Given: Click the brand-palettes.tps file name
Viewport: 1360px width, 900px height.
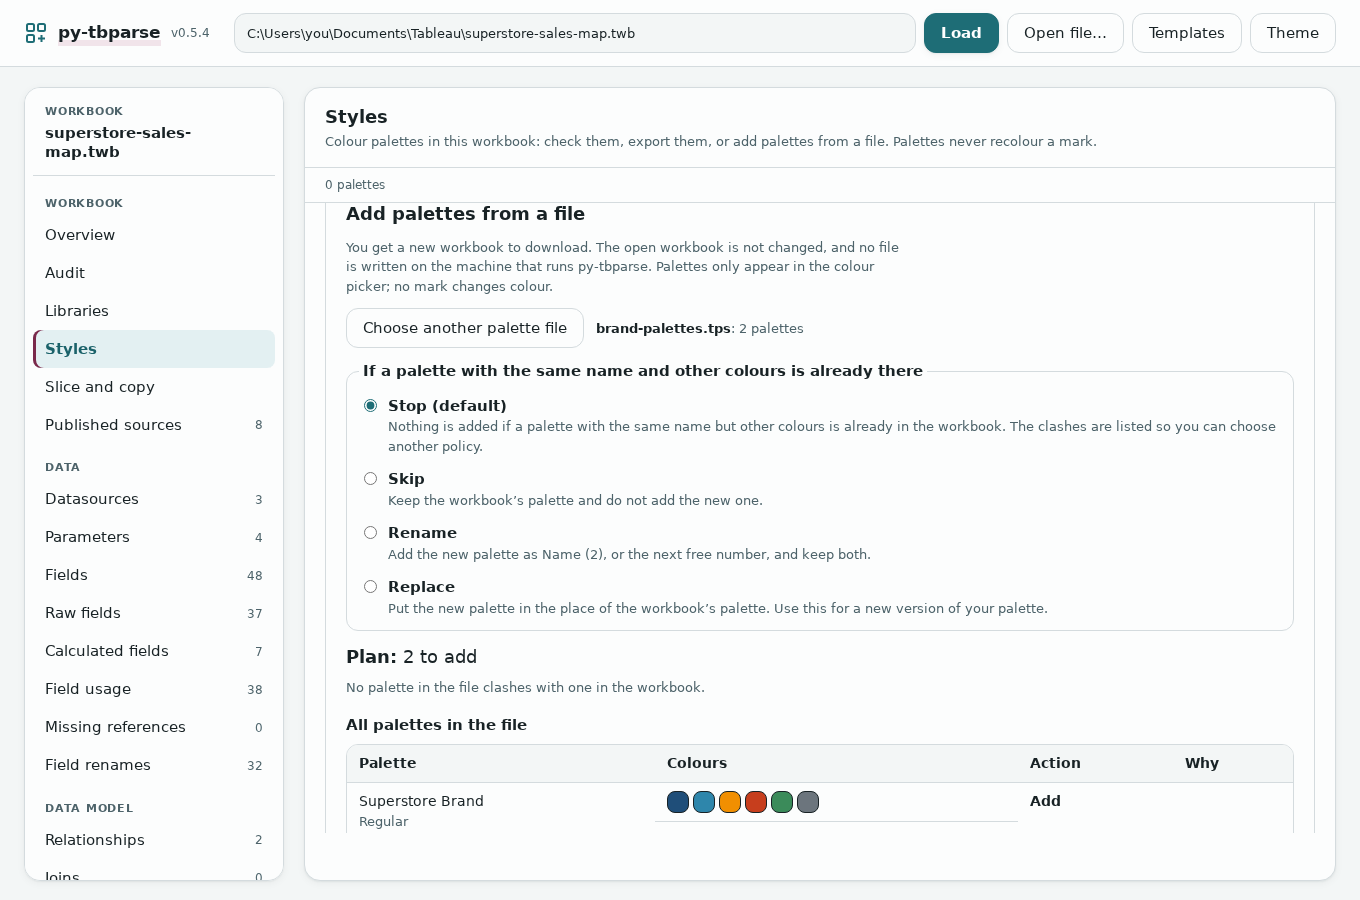Looking at the screenshot, I should (663, 329).
